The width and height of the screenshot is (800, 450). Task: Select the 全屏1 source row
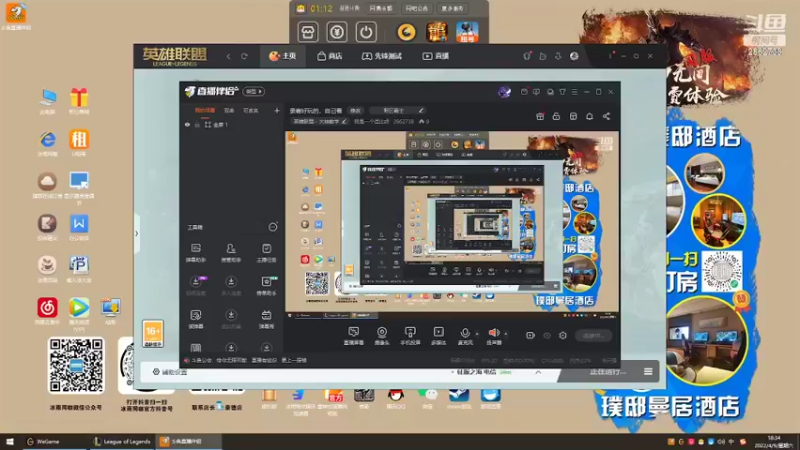pyautogui.click(x=231, y=124)
